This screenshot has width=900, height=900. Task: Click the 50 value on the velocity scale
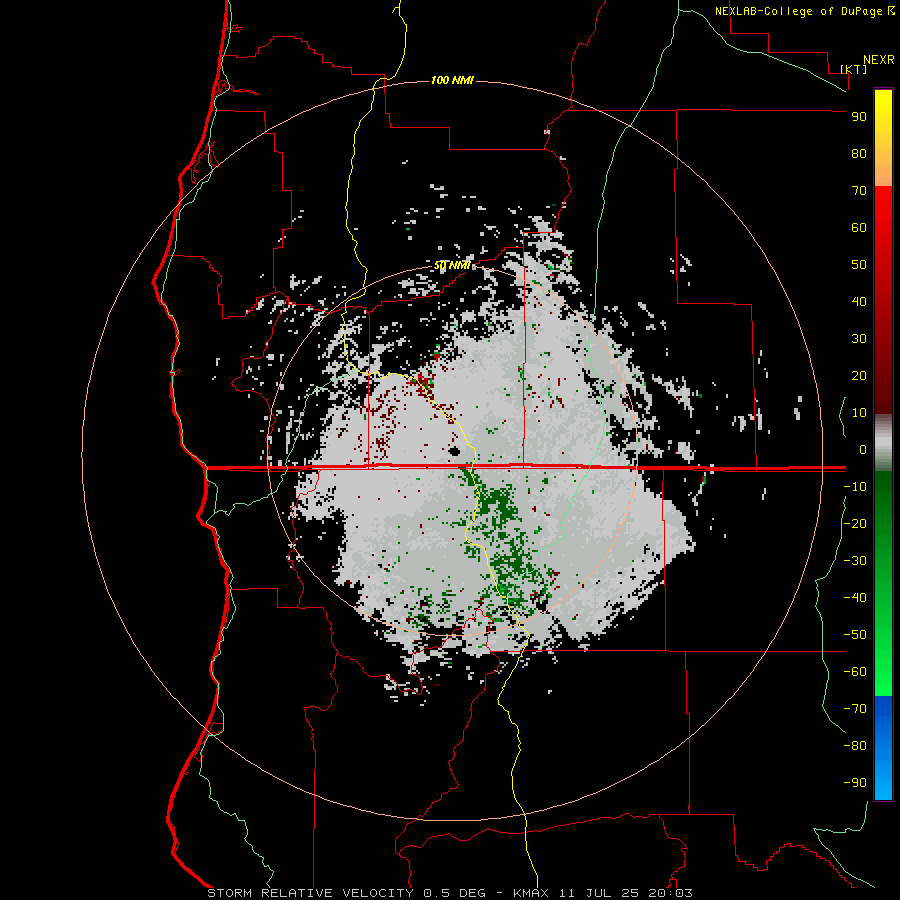point(859,265)
